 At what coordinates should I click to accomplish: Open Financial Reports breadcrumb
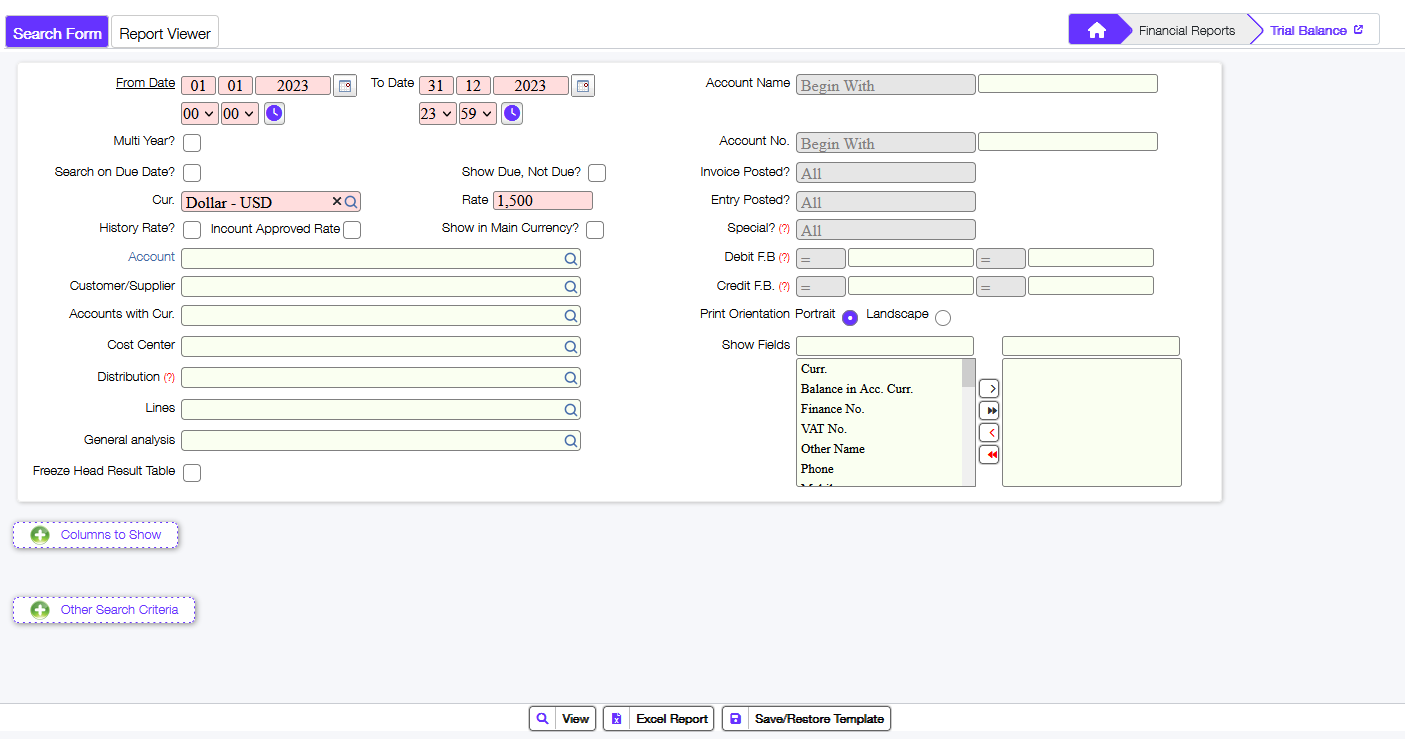tap(1187, 30)
